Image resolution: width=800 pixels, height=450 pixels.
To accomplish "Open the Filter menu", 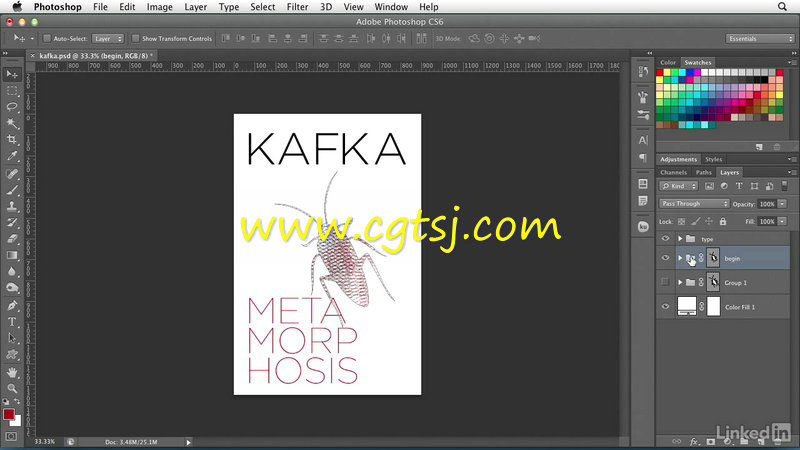I will click(x=297, y=7).
